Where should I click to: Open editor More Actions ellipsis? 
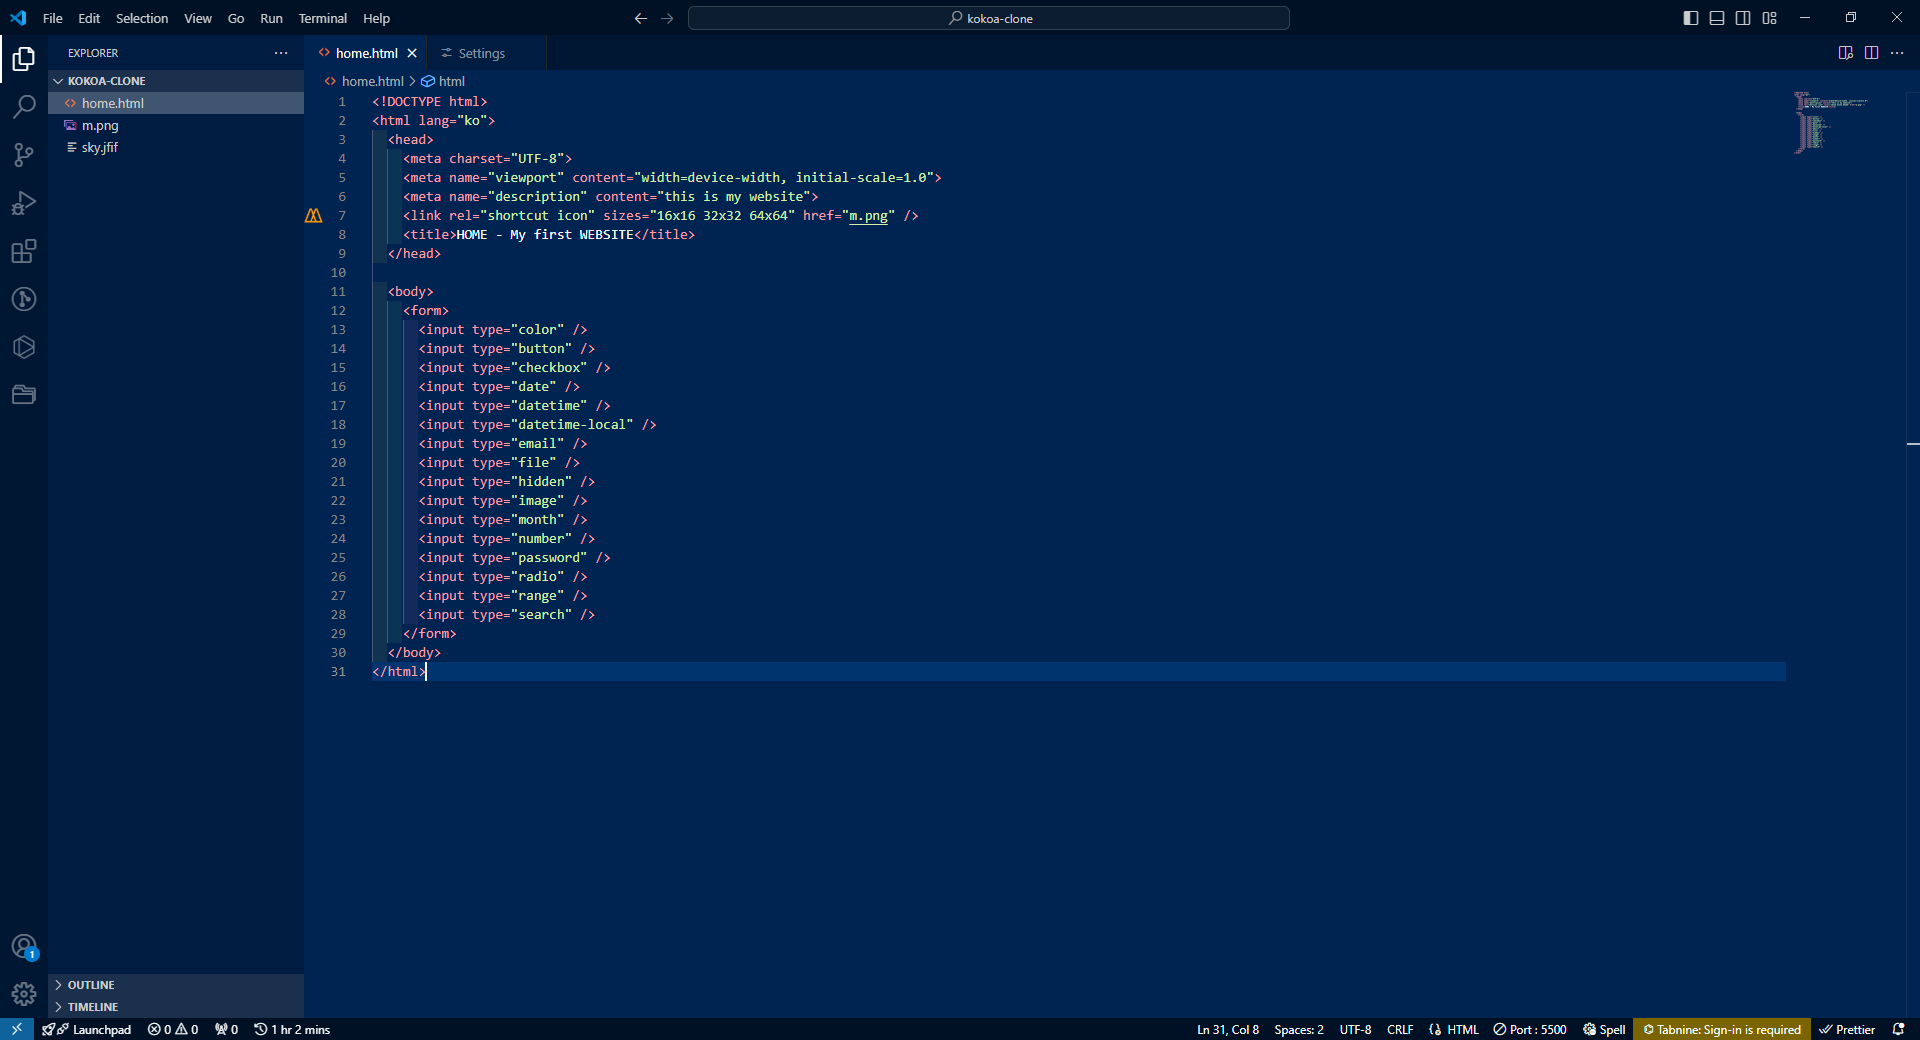coord(1897,53)
